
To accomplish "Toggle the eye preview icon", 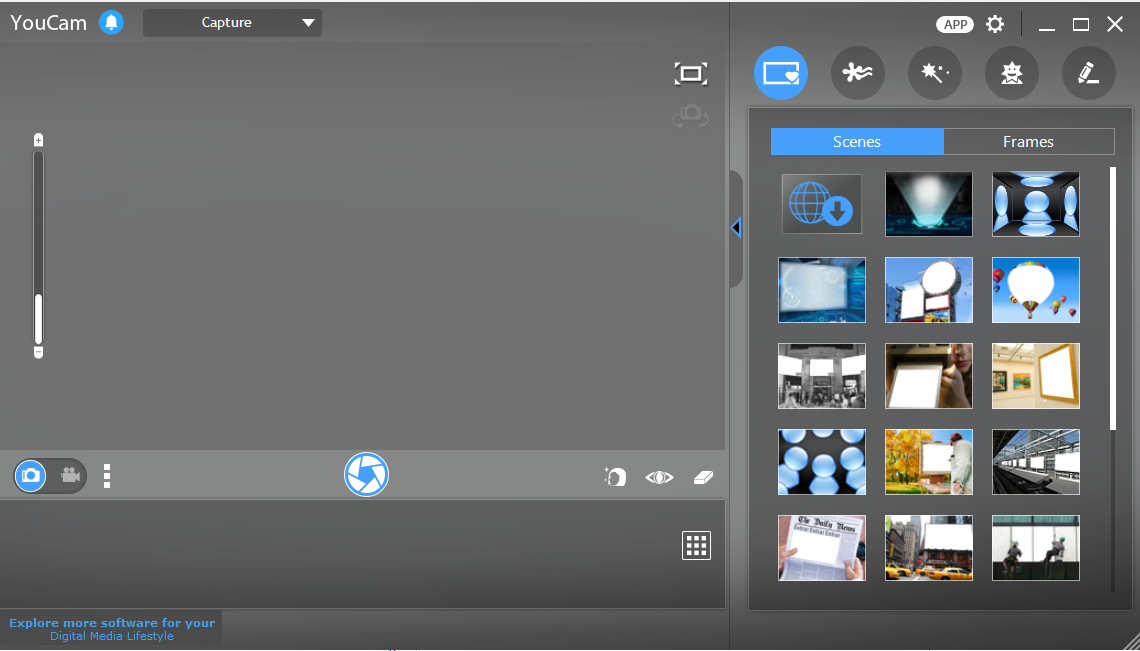I will click(x=659, y=477).
